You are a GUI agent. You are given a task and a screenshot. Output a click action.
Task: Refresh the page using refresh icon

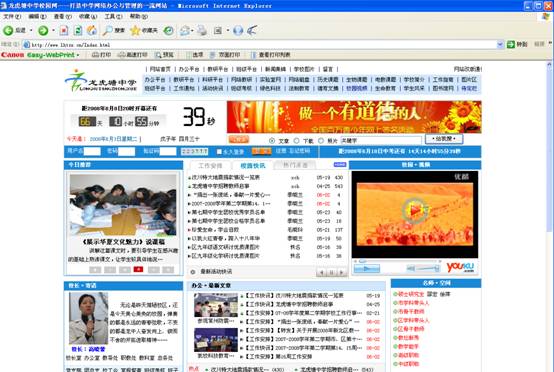pyautogui.click(x=78, y=31)
